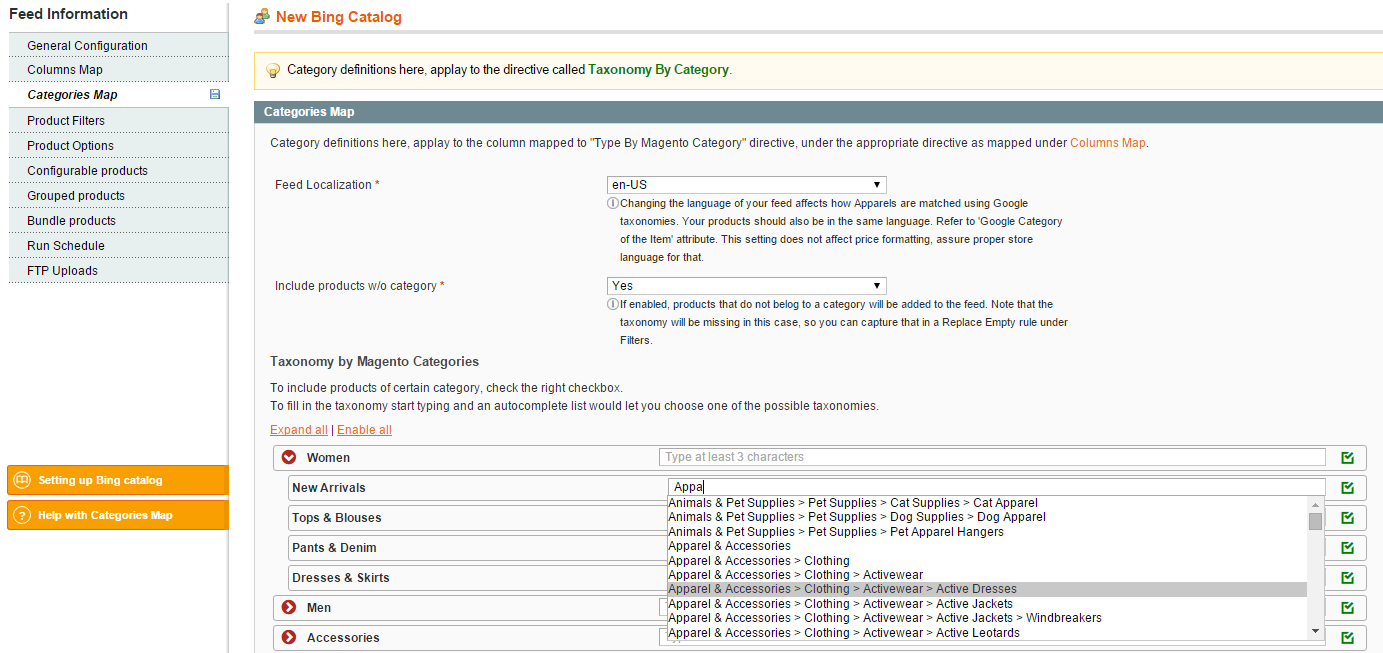
Task: Click the Taxonomy By Category highlighted text
Action: coord(658,70)
